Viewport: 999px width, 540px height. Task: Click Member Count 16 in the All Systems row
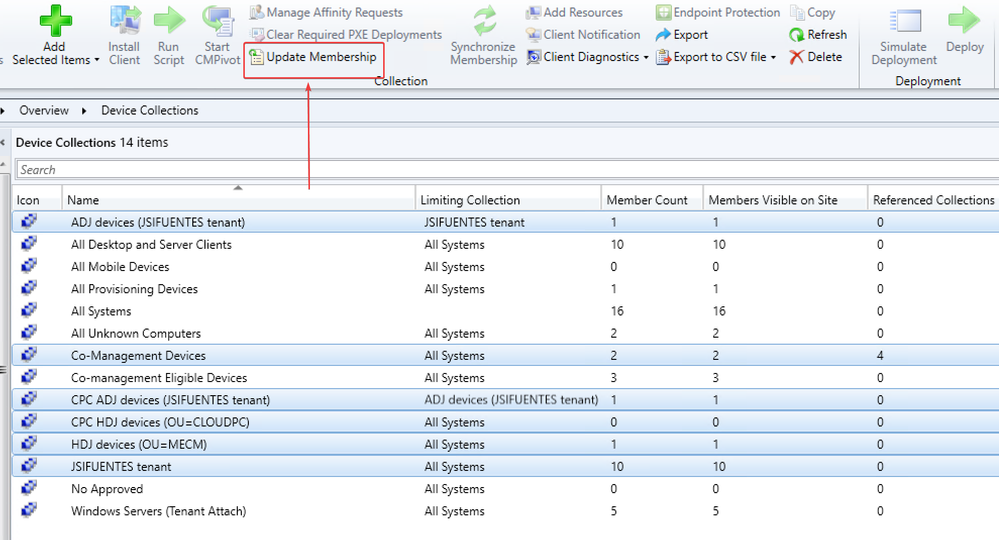[x=617, y=311]
